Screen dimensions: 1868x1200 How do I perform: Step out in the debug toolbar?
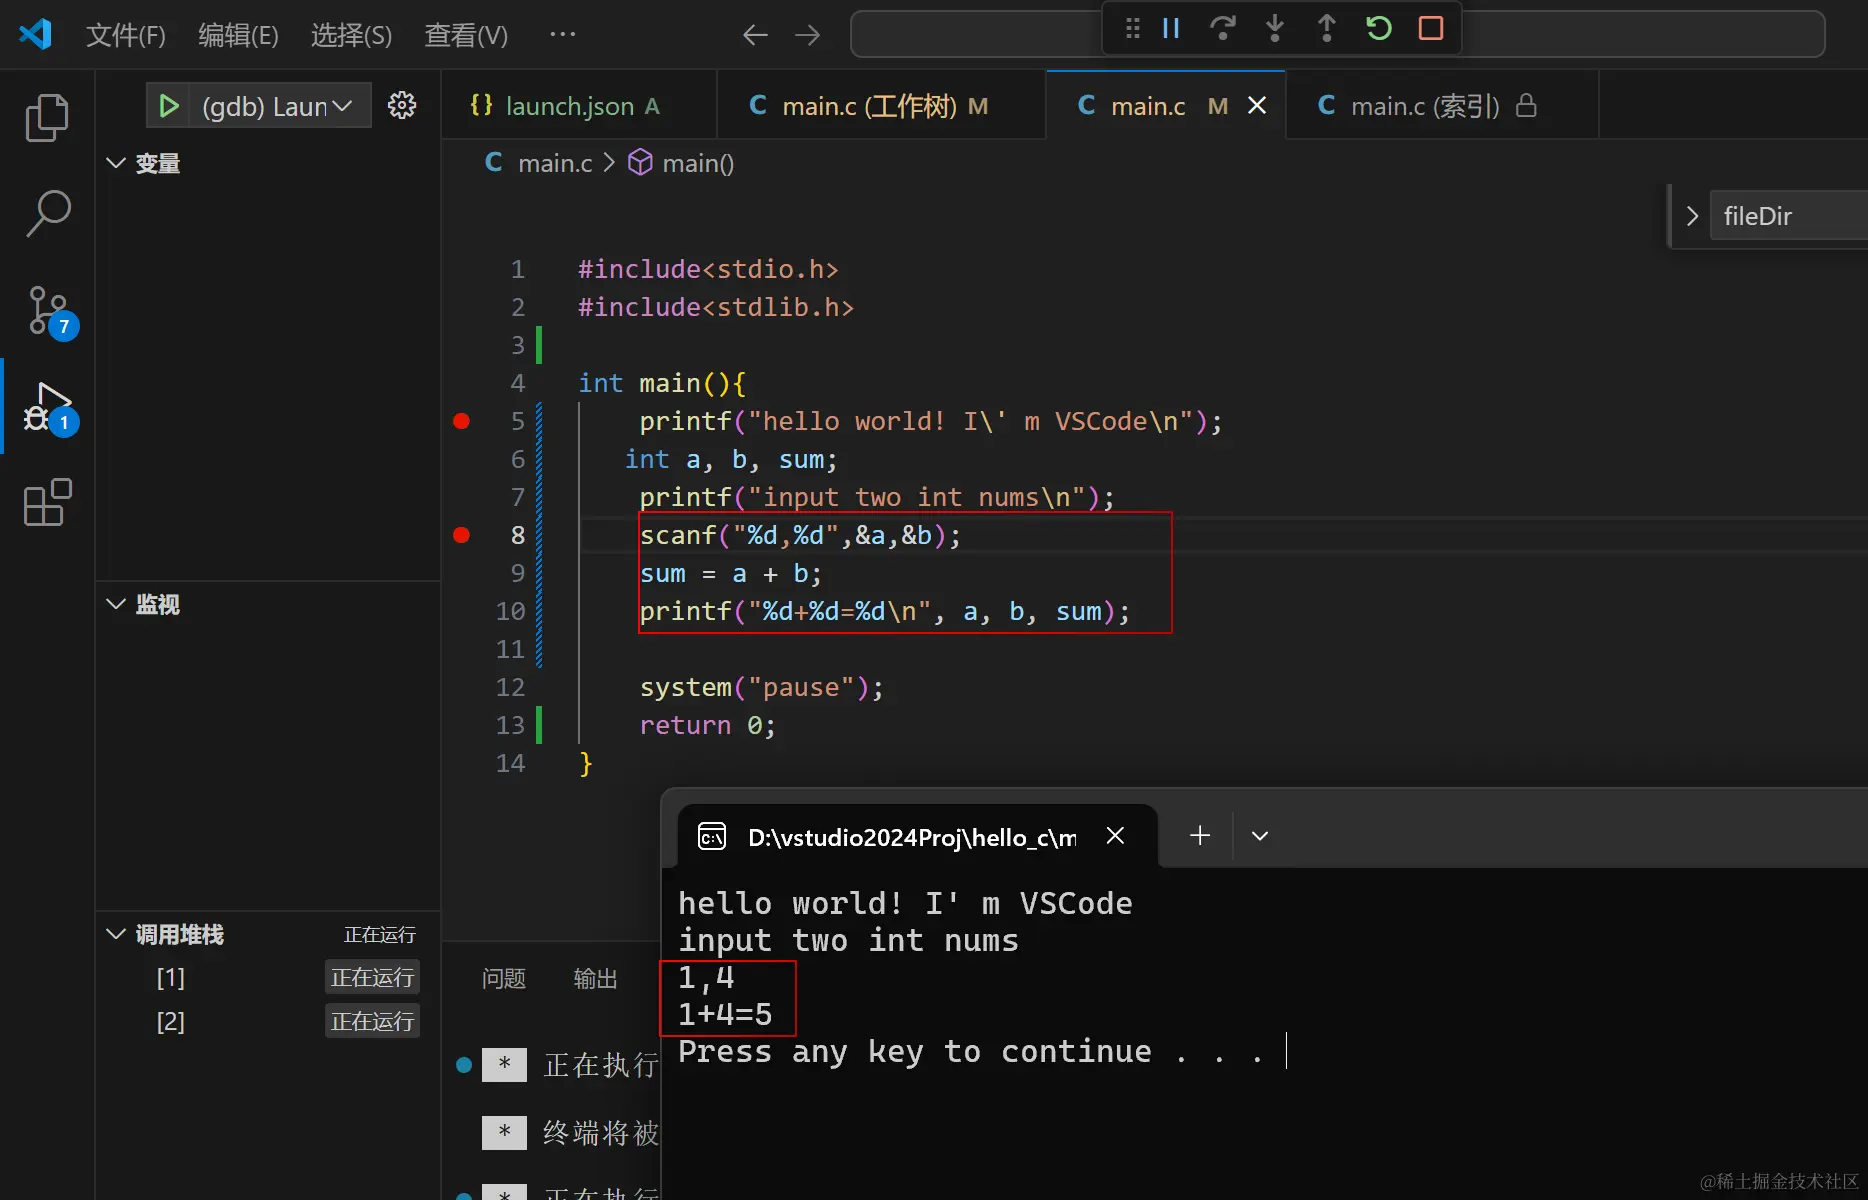click(1326, 28)
